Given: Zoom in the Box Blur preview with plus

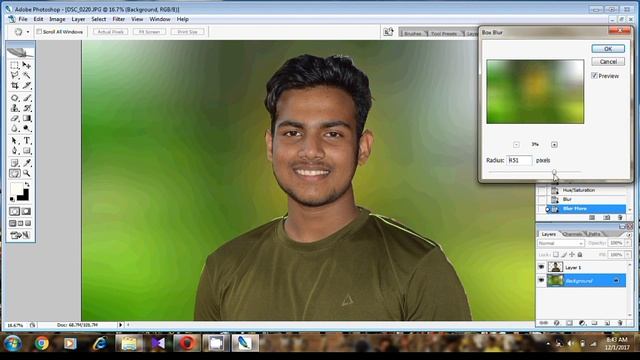Looking at the screenshot, I should (554, 144).
